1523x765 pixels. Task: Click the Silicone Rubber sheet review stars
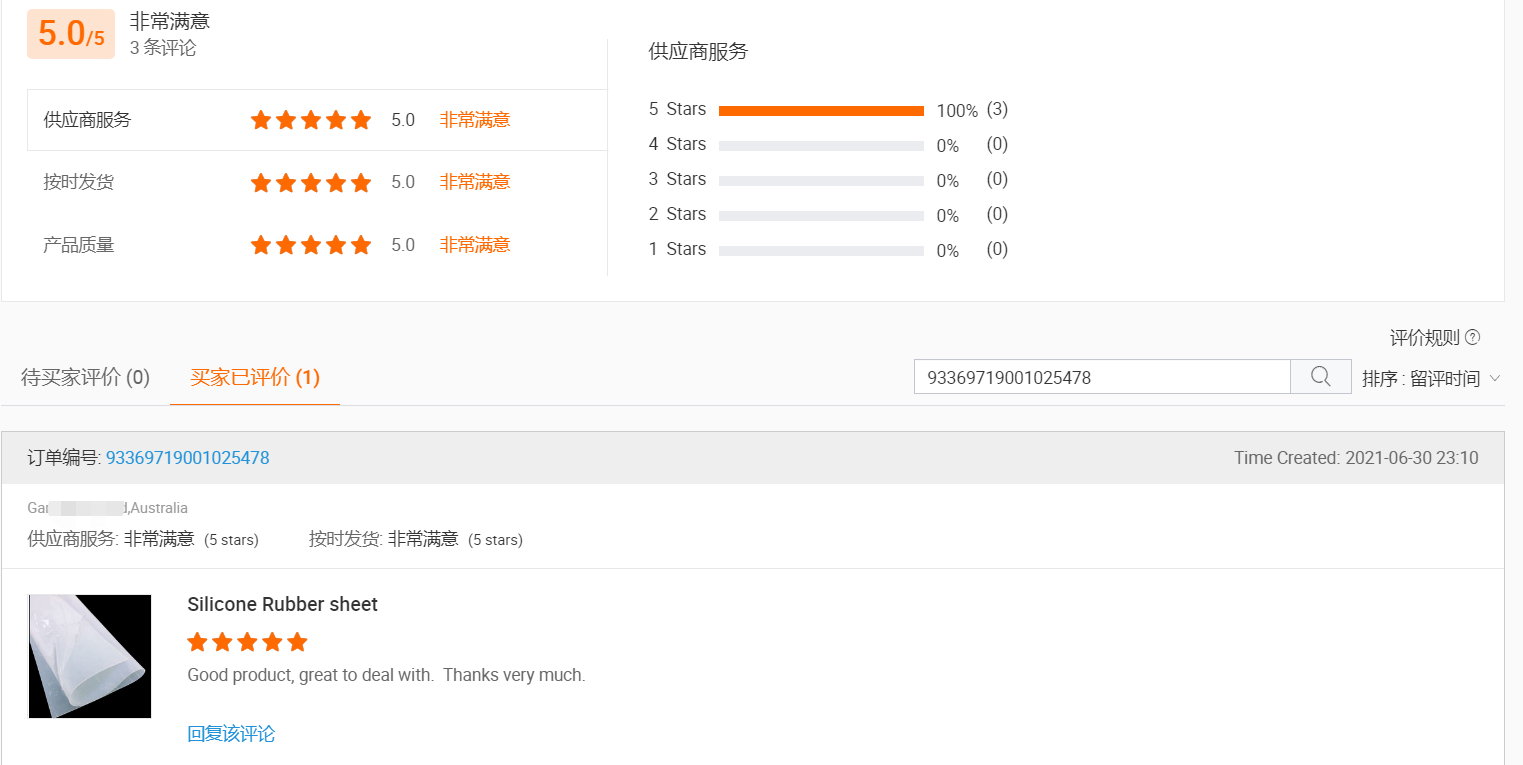point(247,642)
